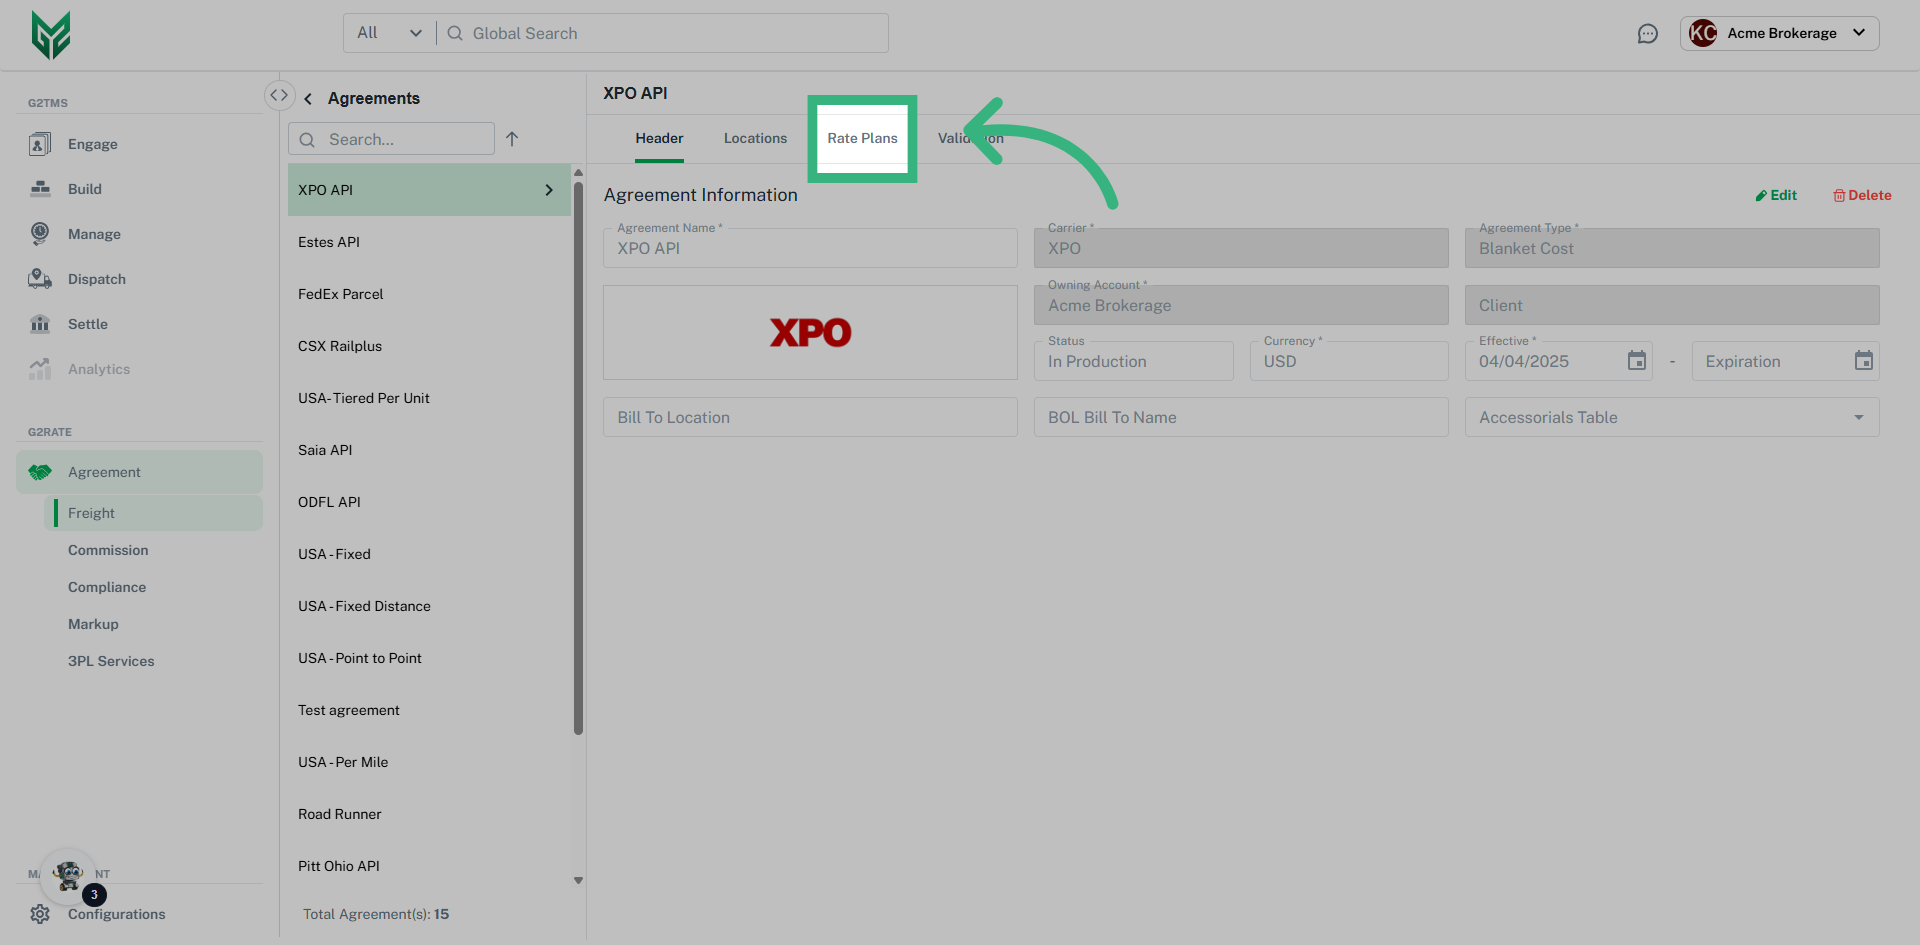
Task: Open the chat message icon in the header
Action: click(x=1648, y=33)
